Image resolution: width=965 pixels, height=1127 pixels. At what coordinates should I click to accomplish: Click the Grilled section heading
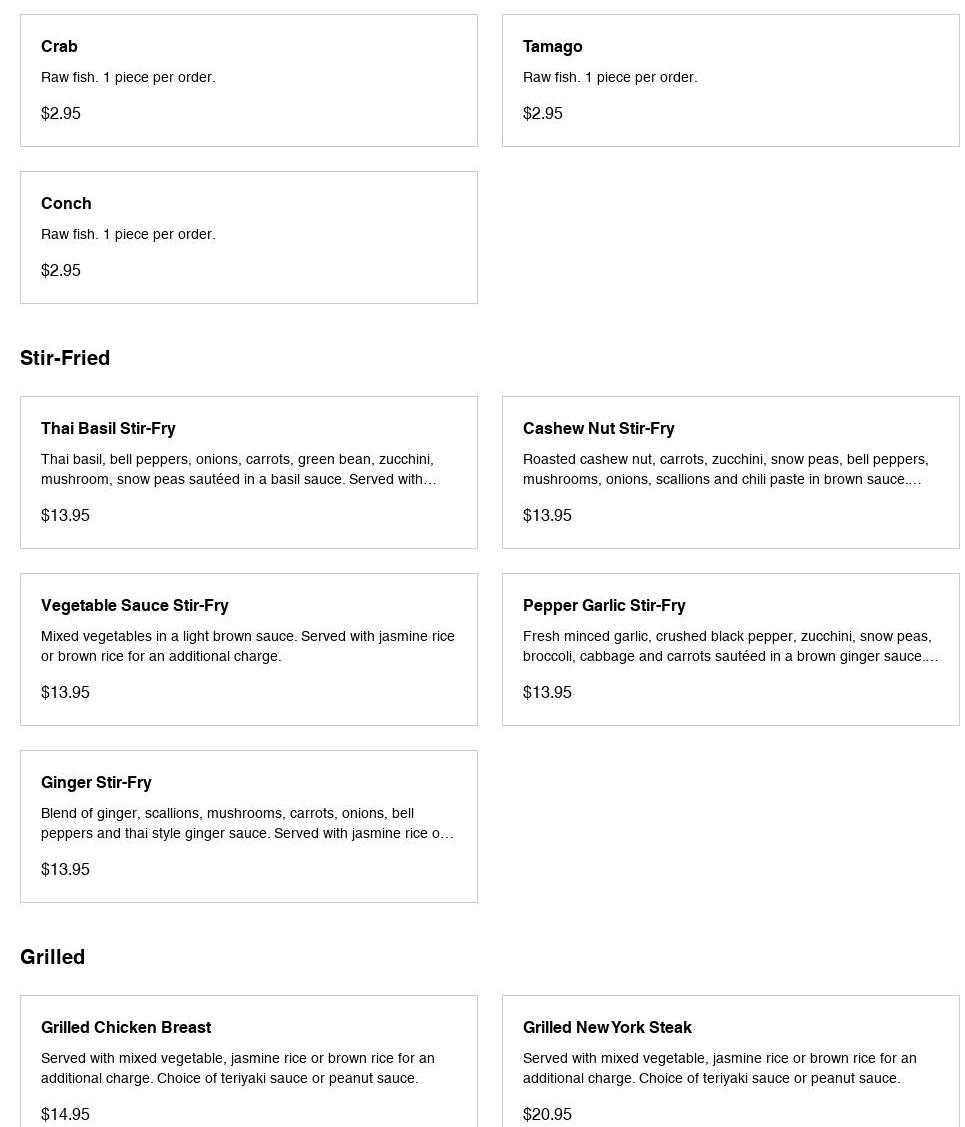(x=52, y=957)
